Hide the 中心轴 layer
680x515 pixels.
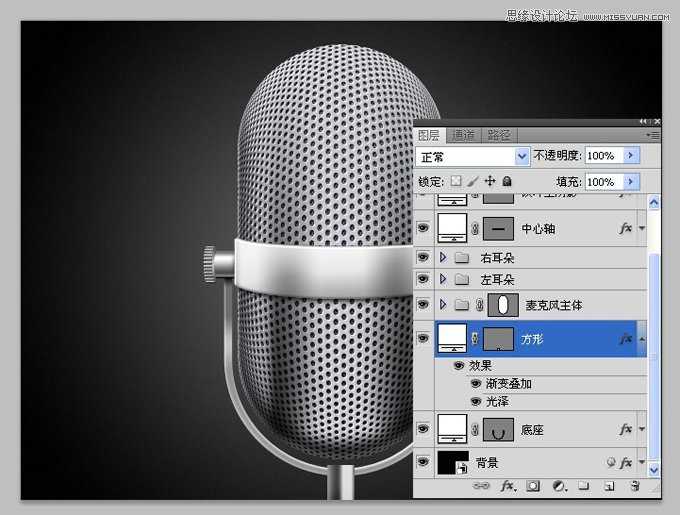(x=423, y=228)
